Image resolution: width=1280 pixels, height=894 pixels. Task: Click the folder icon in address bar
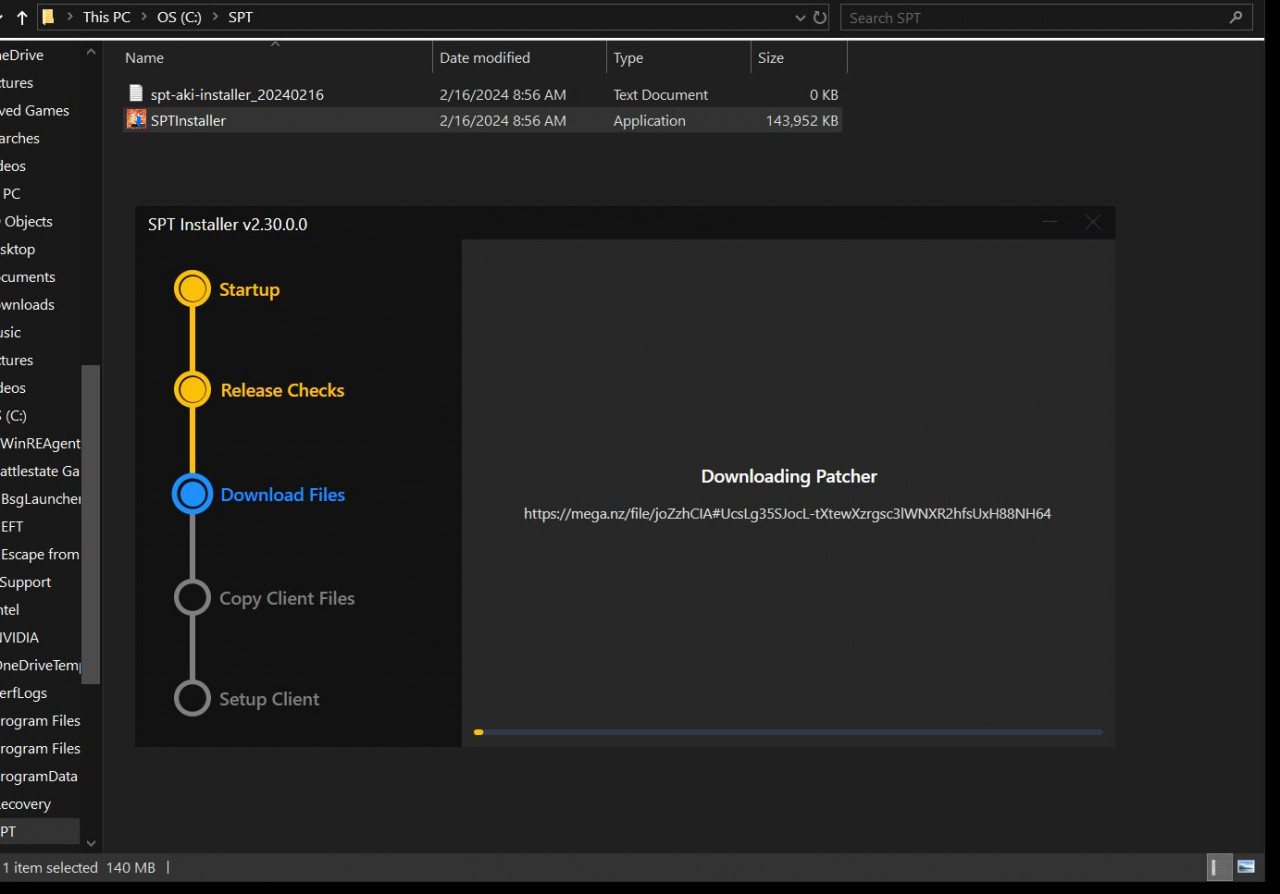pyautogui.click(x=47, y=17)
